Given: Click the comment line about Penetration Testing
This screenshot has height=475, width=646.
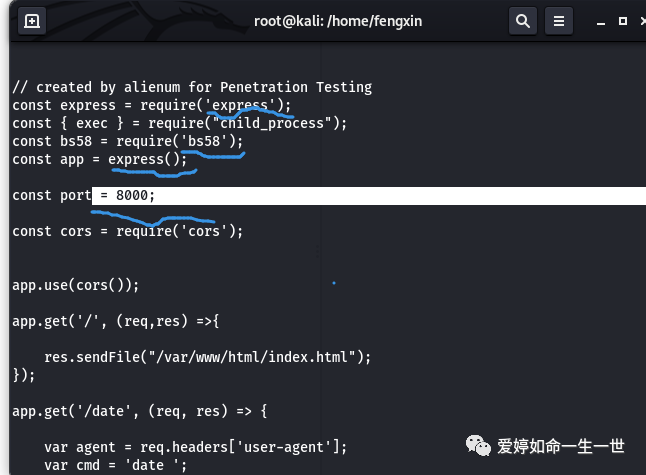Looking at the screenshot, I should pyautogui.click(x=192, y=87).
